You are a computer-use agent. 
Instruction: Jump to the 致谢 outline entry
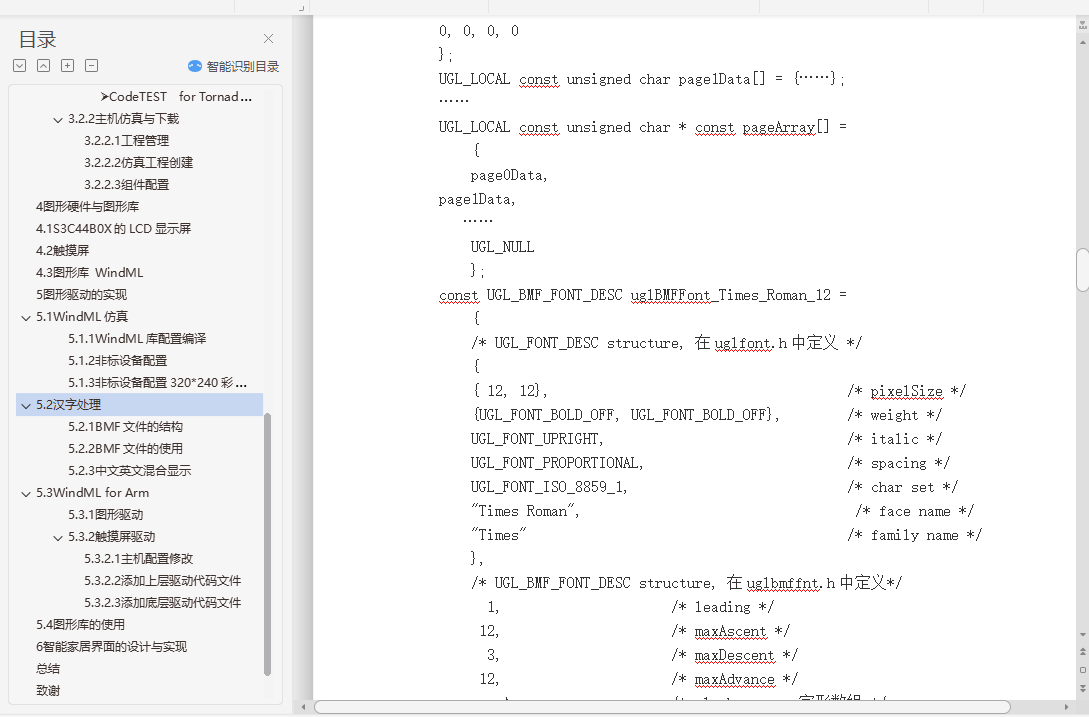point(48,691)
